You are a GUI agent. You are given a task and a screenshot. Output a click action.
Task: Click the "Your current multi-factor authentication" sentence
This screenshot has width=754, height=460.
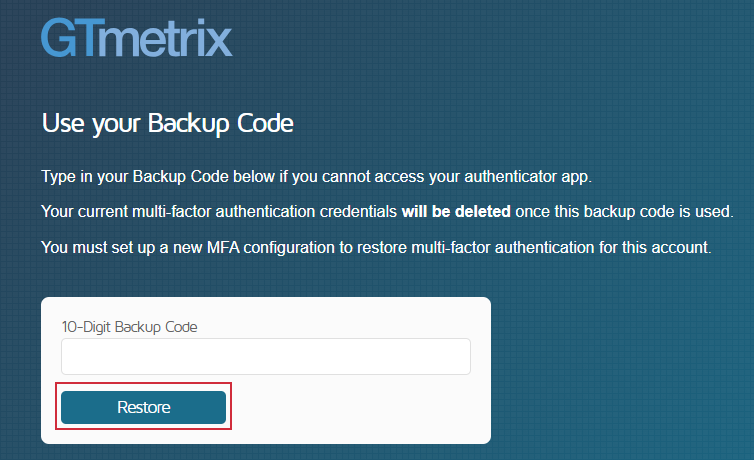(x=220, y=212)
